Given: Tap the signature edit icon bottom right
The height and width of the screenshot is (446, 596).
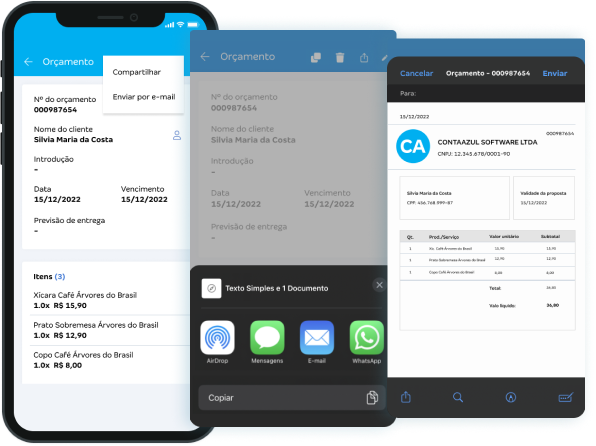Looking at the screenshot, I should 566,397.
